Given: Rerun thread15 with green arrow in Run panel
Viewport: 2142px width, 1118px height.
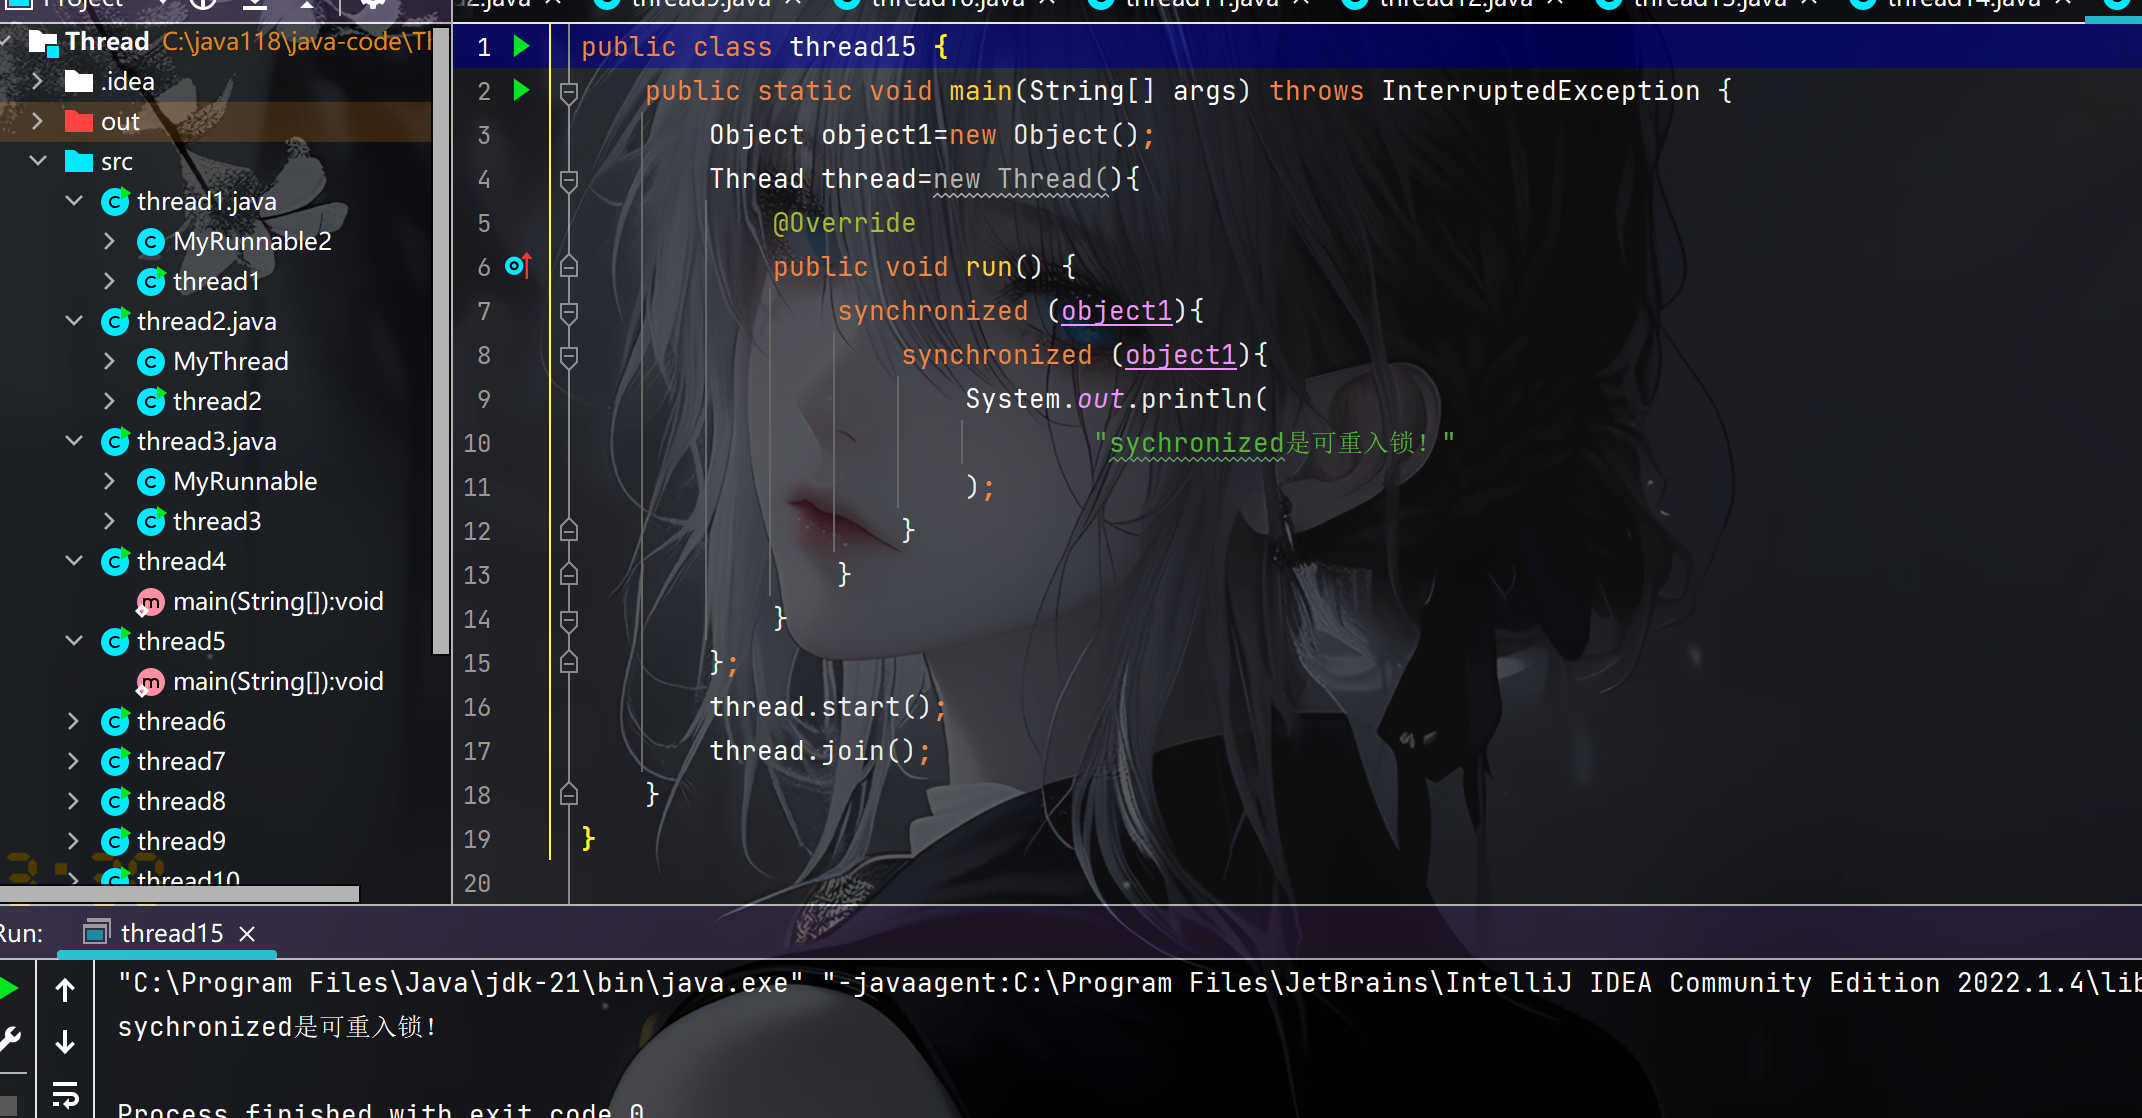Looking at the screenshot, I should point(8,989).
